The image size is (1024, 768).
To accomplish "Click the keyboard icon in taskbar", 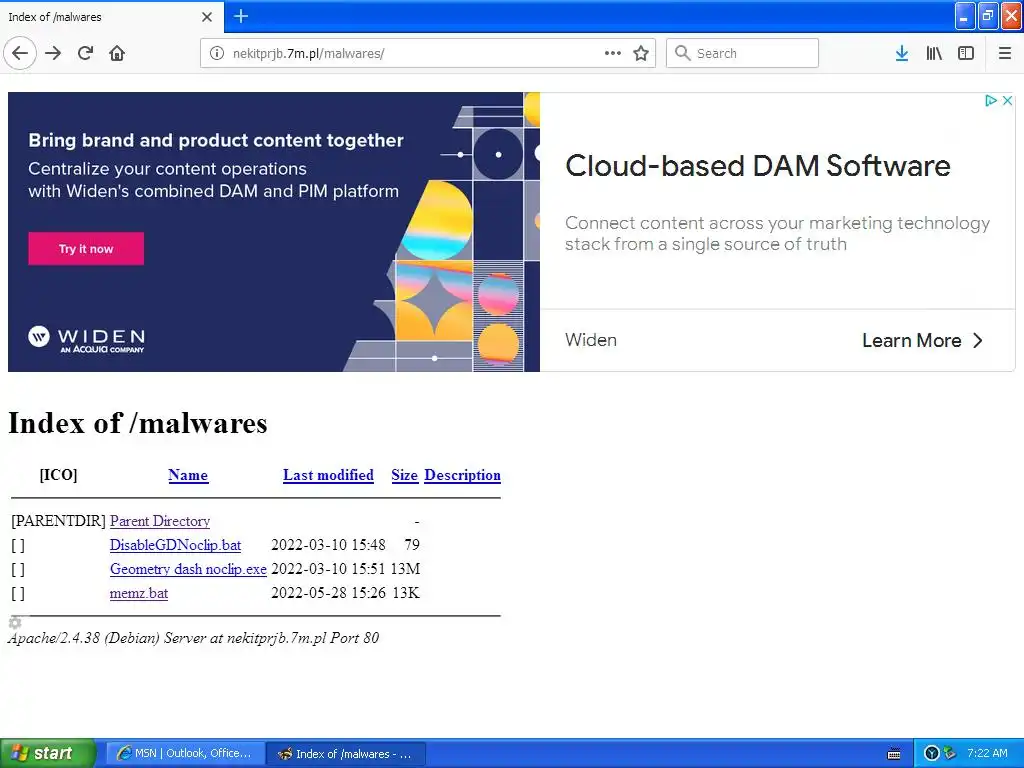I will click(x=894, y=754).
